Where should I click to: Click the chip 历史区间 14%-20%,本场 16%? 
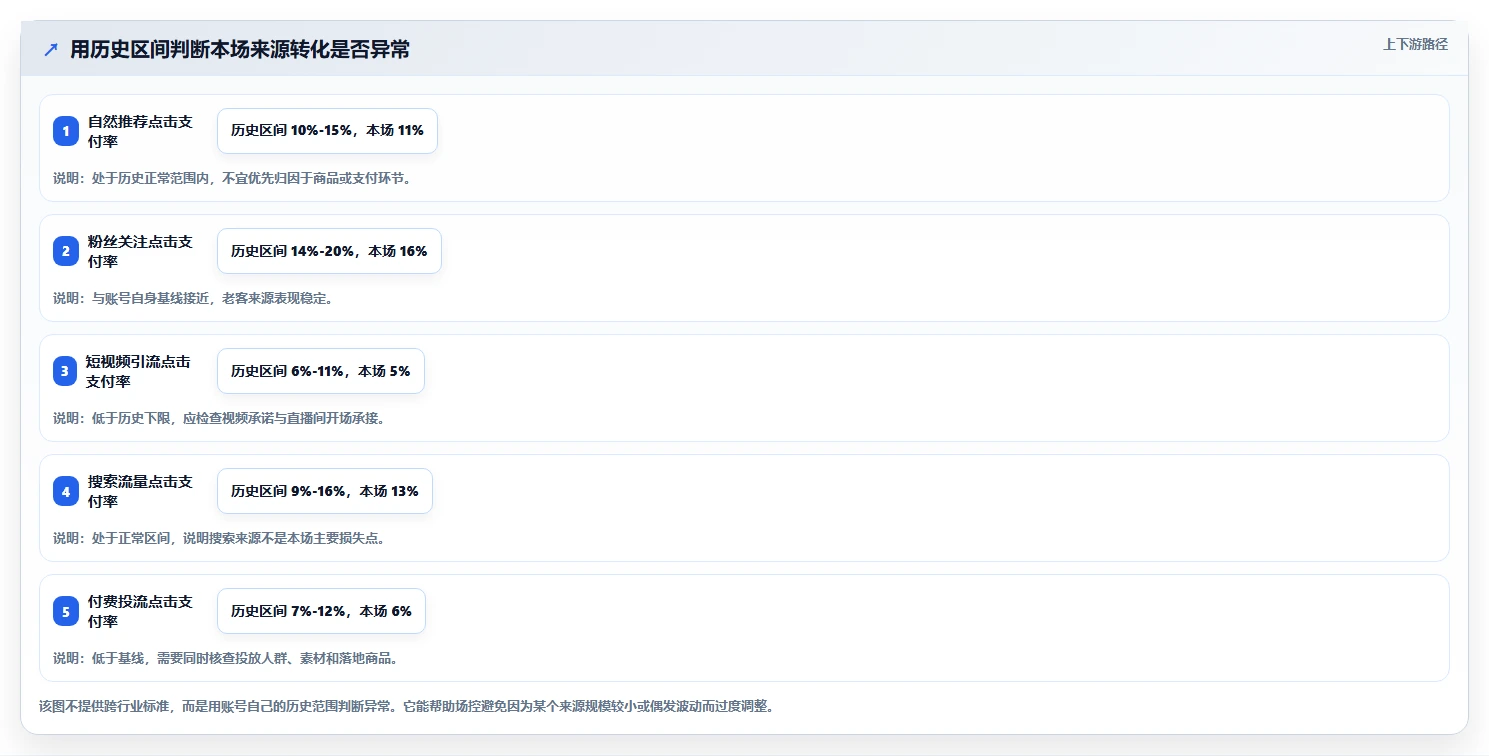[x=329, y=251]
